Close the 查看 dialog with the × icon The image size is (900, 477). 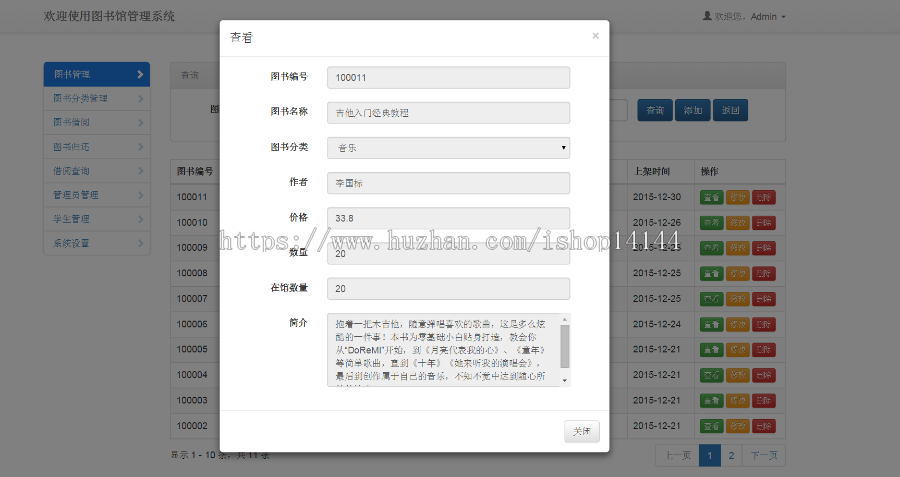tap(595, 36)
